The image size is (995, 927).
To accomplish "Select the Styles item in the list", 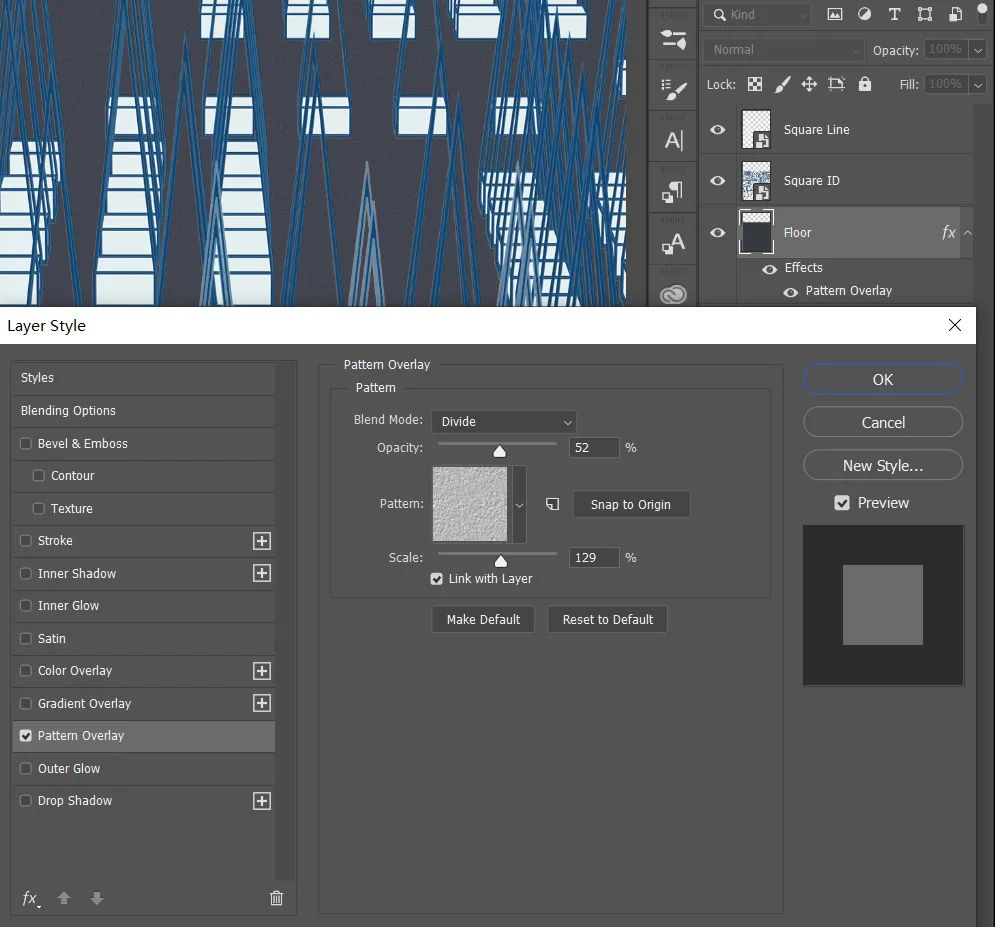I will point(38,378).
